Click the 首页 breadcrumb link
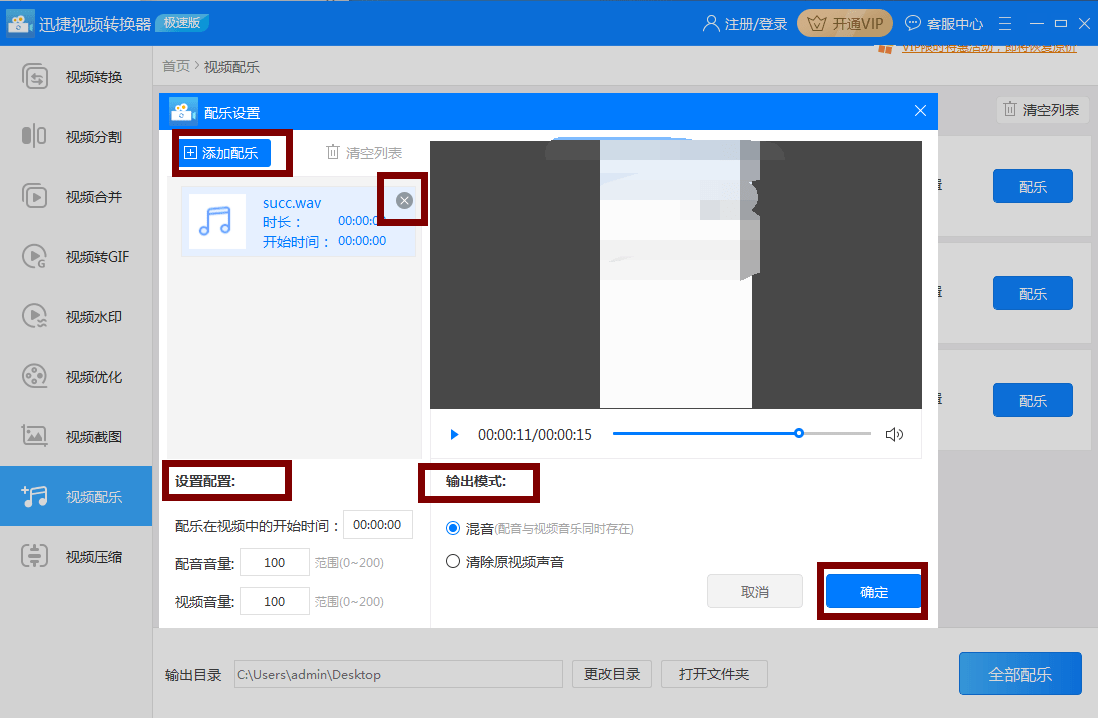 click(176, 66)
